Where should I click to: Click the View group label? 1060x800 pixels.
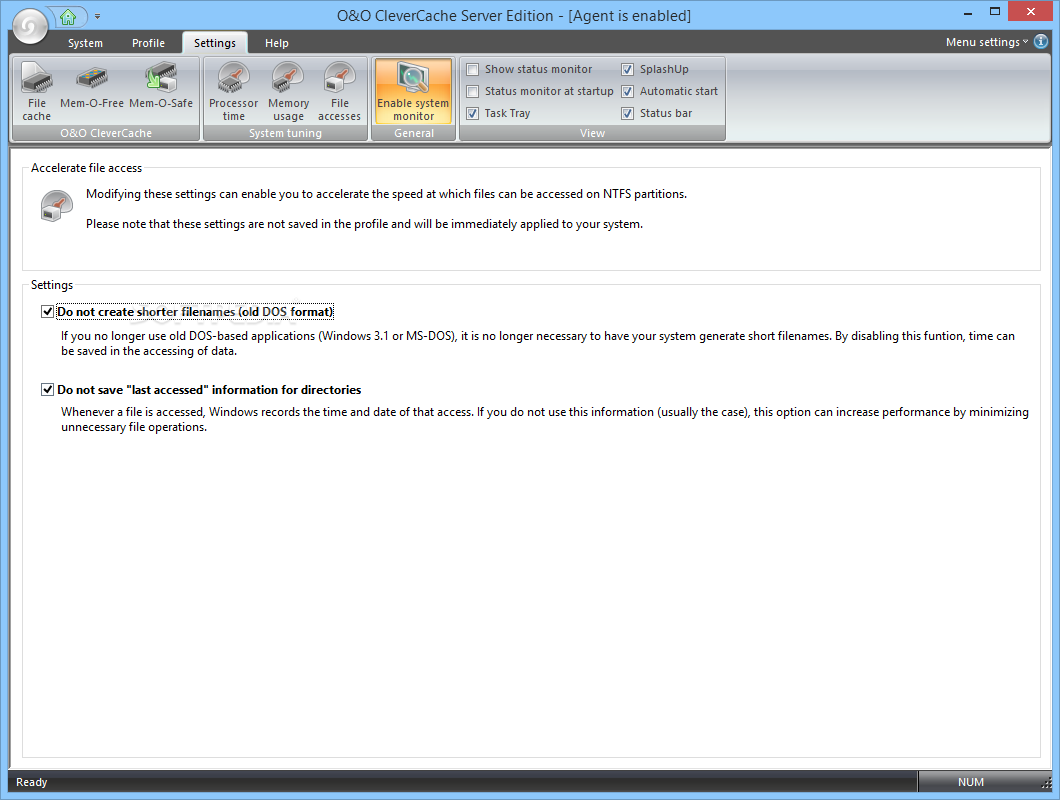[592, 133]
